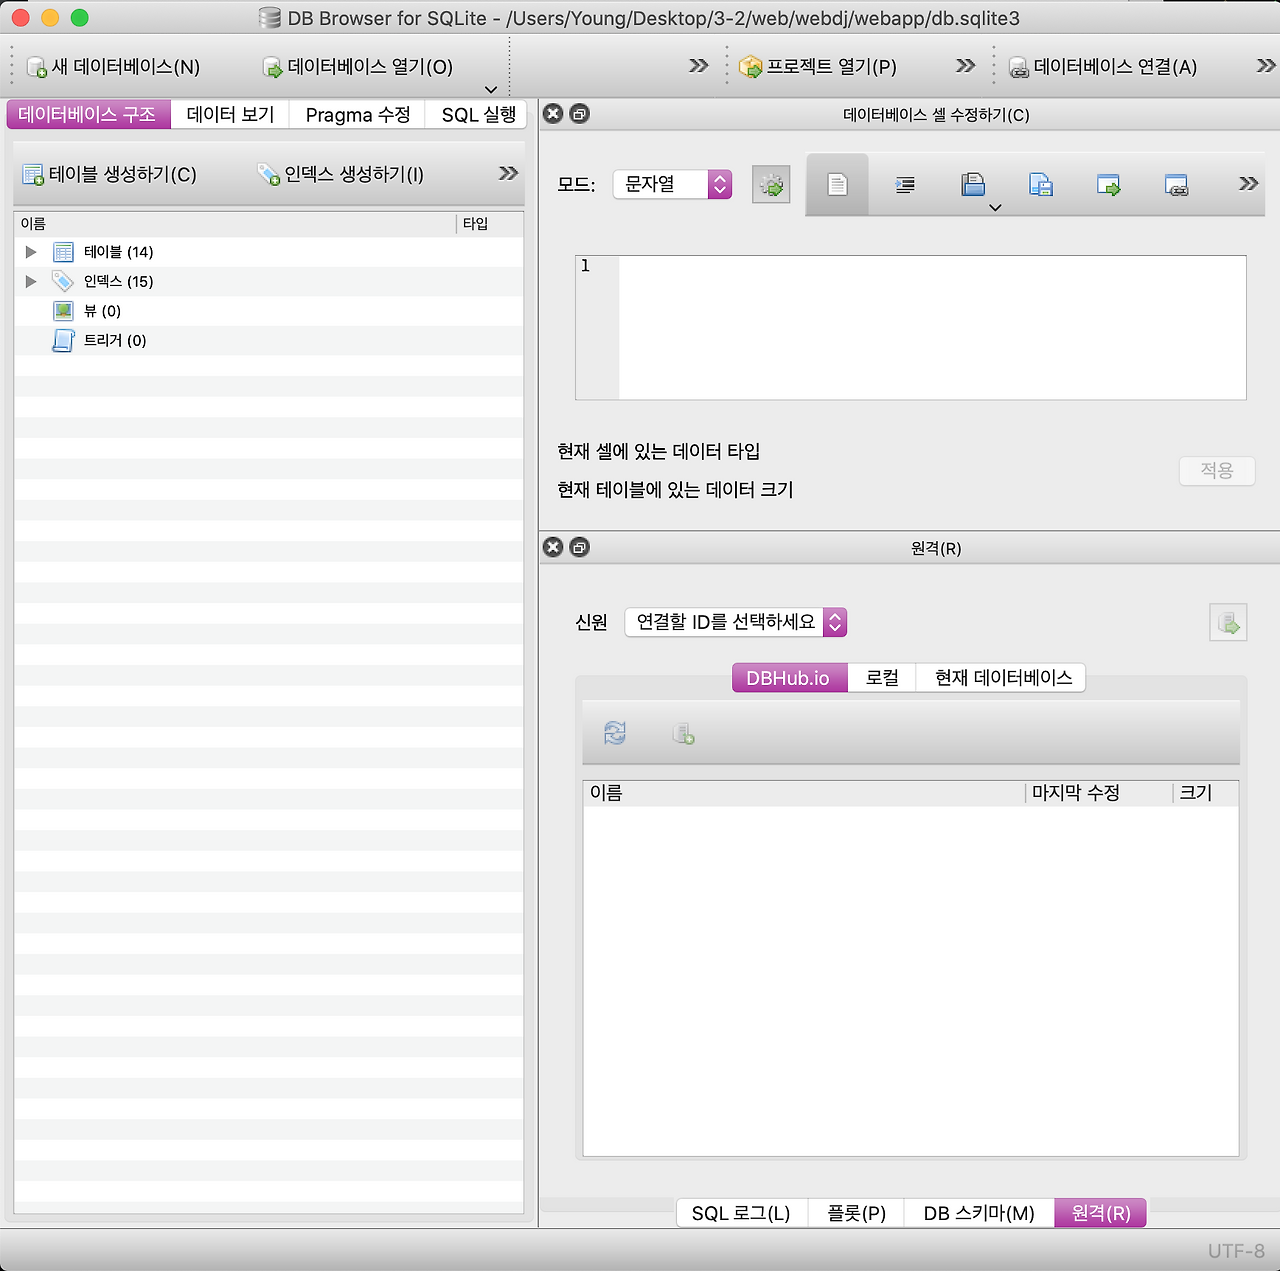
Task: Click the 새 데이터베이스(N) new database toolbar icon
Action: (37, 67)
